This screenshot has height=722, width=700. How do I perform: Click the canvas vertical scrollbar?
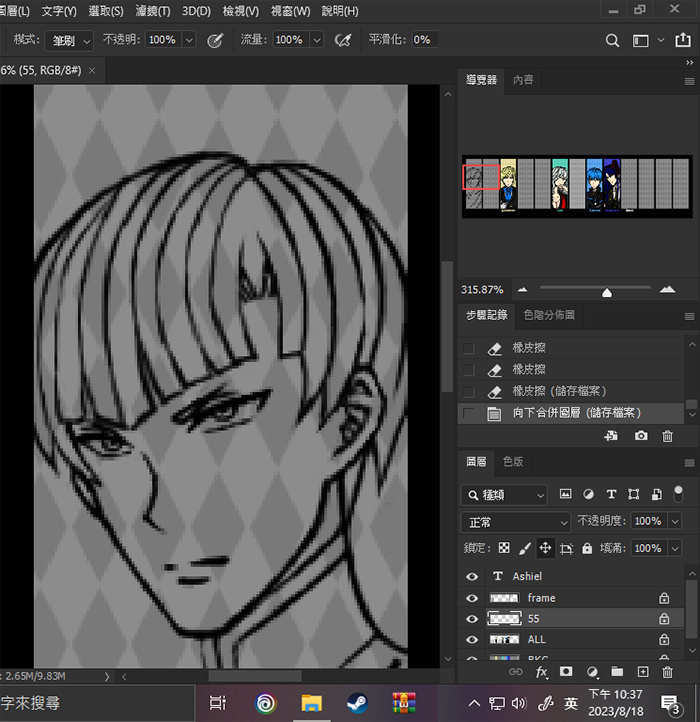tap(447, 326)
